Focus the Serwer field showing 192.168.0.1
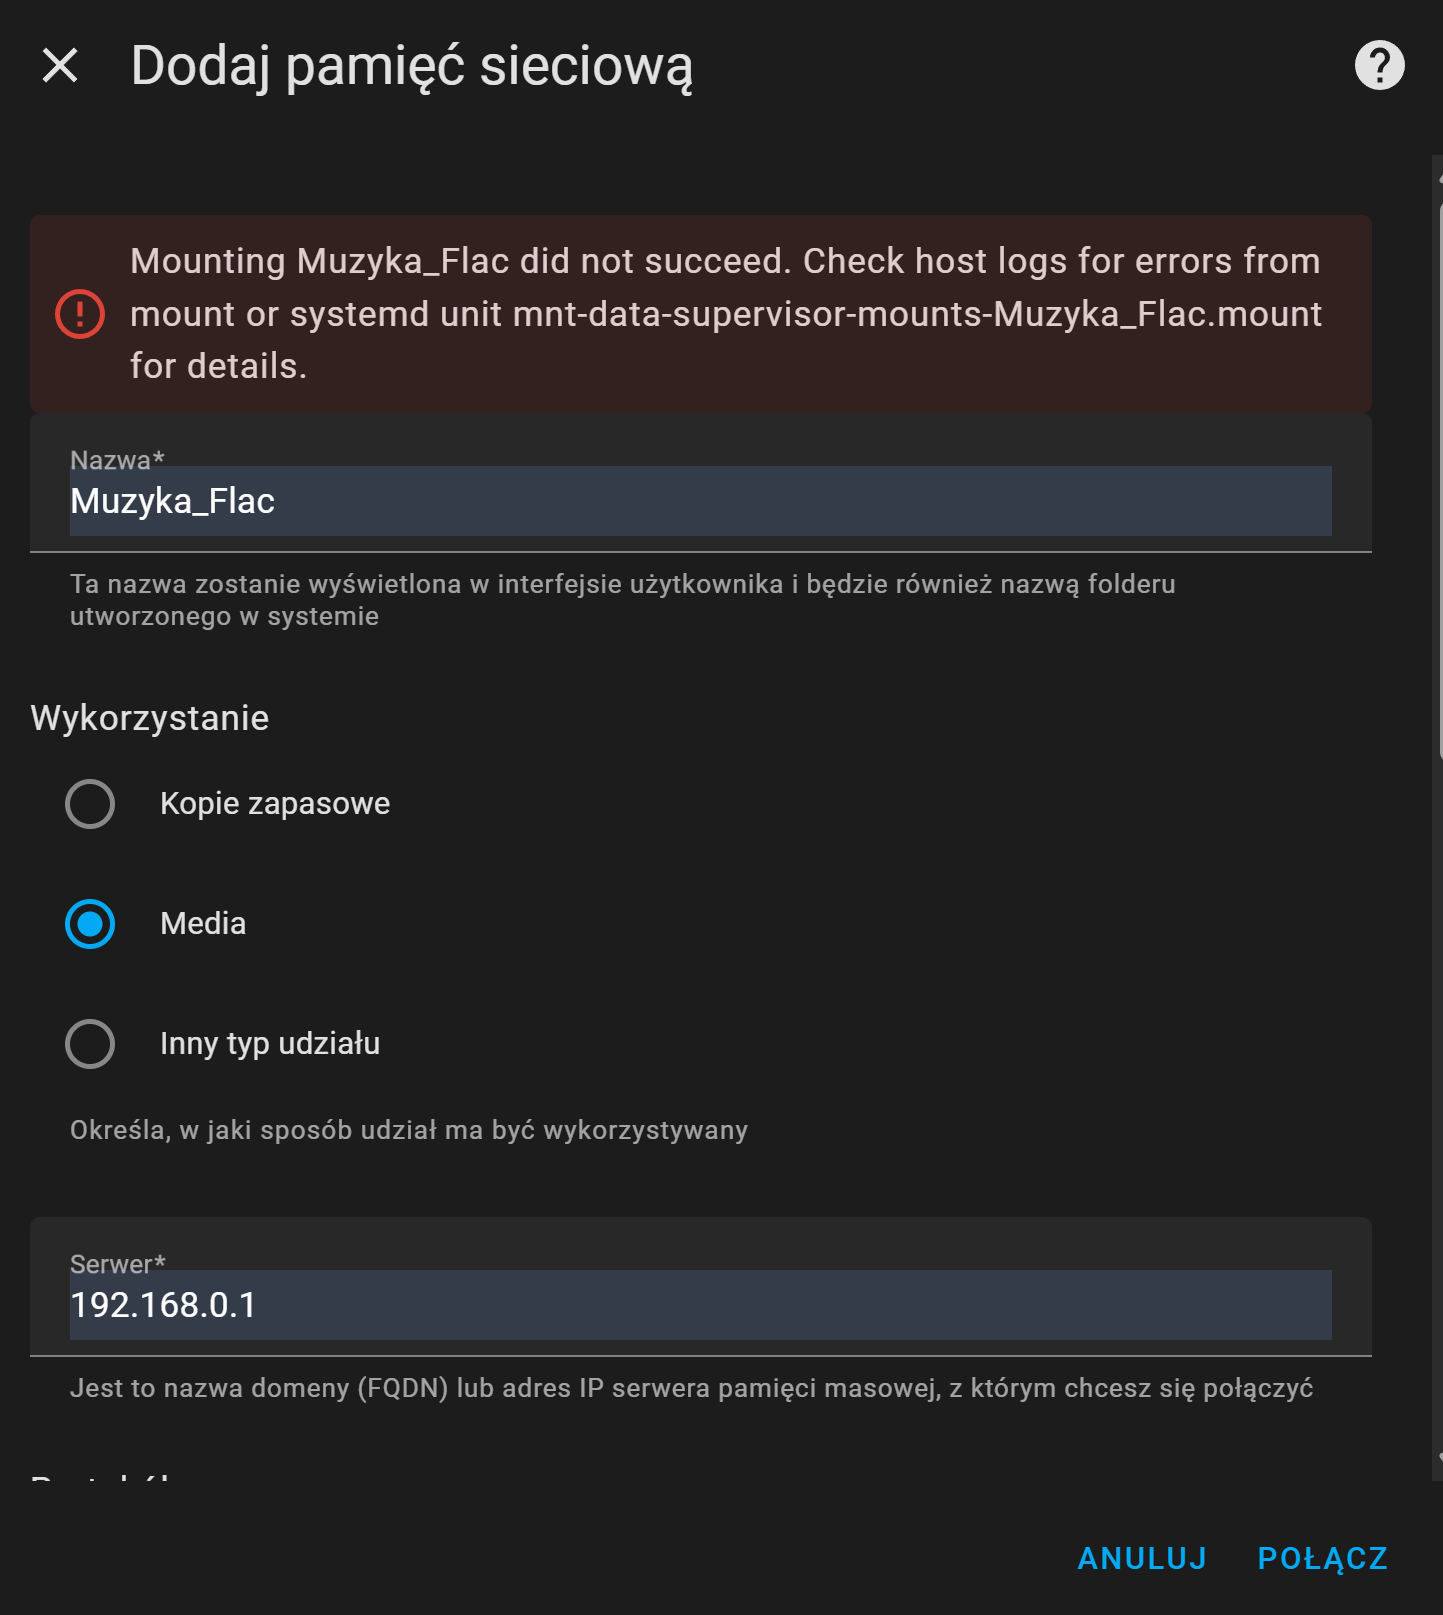Image resolution: width=1443 pixels, height=1615 pixels. click(700, 1305)
